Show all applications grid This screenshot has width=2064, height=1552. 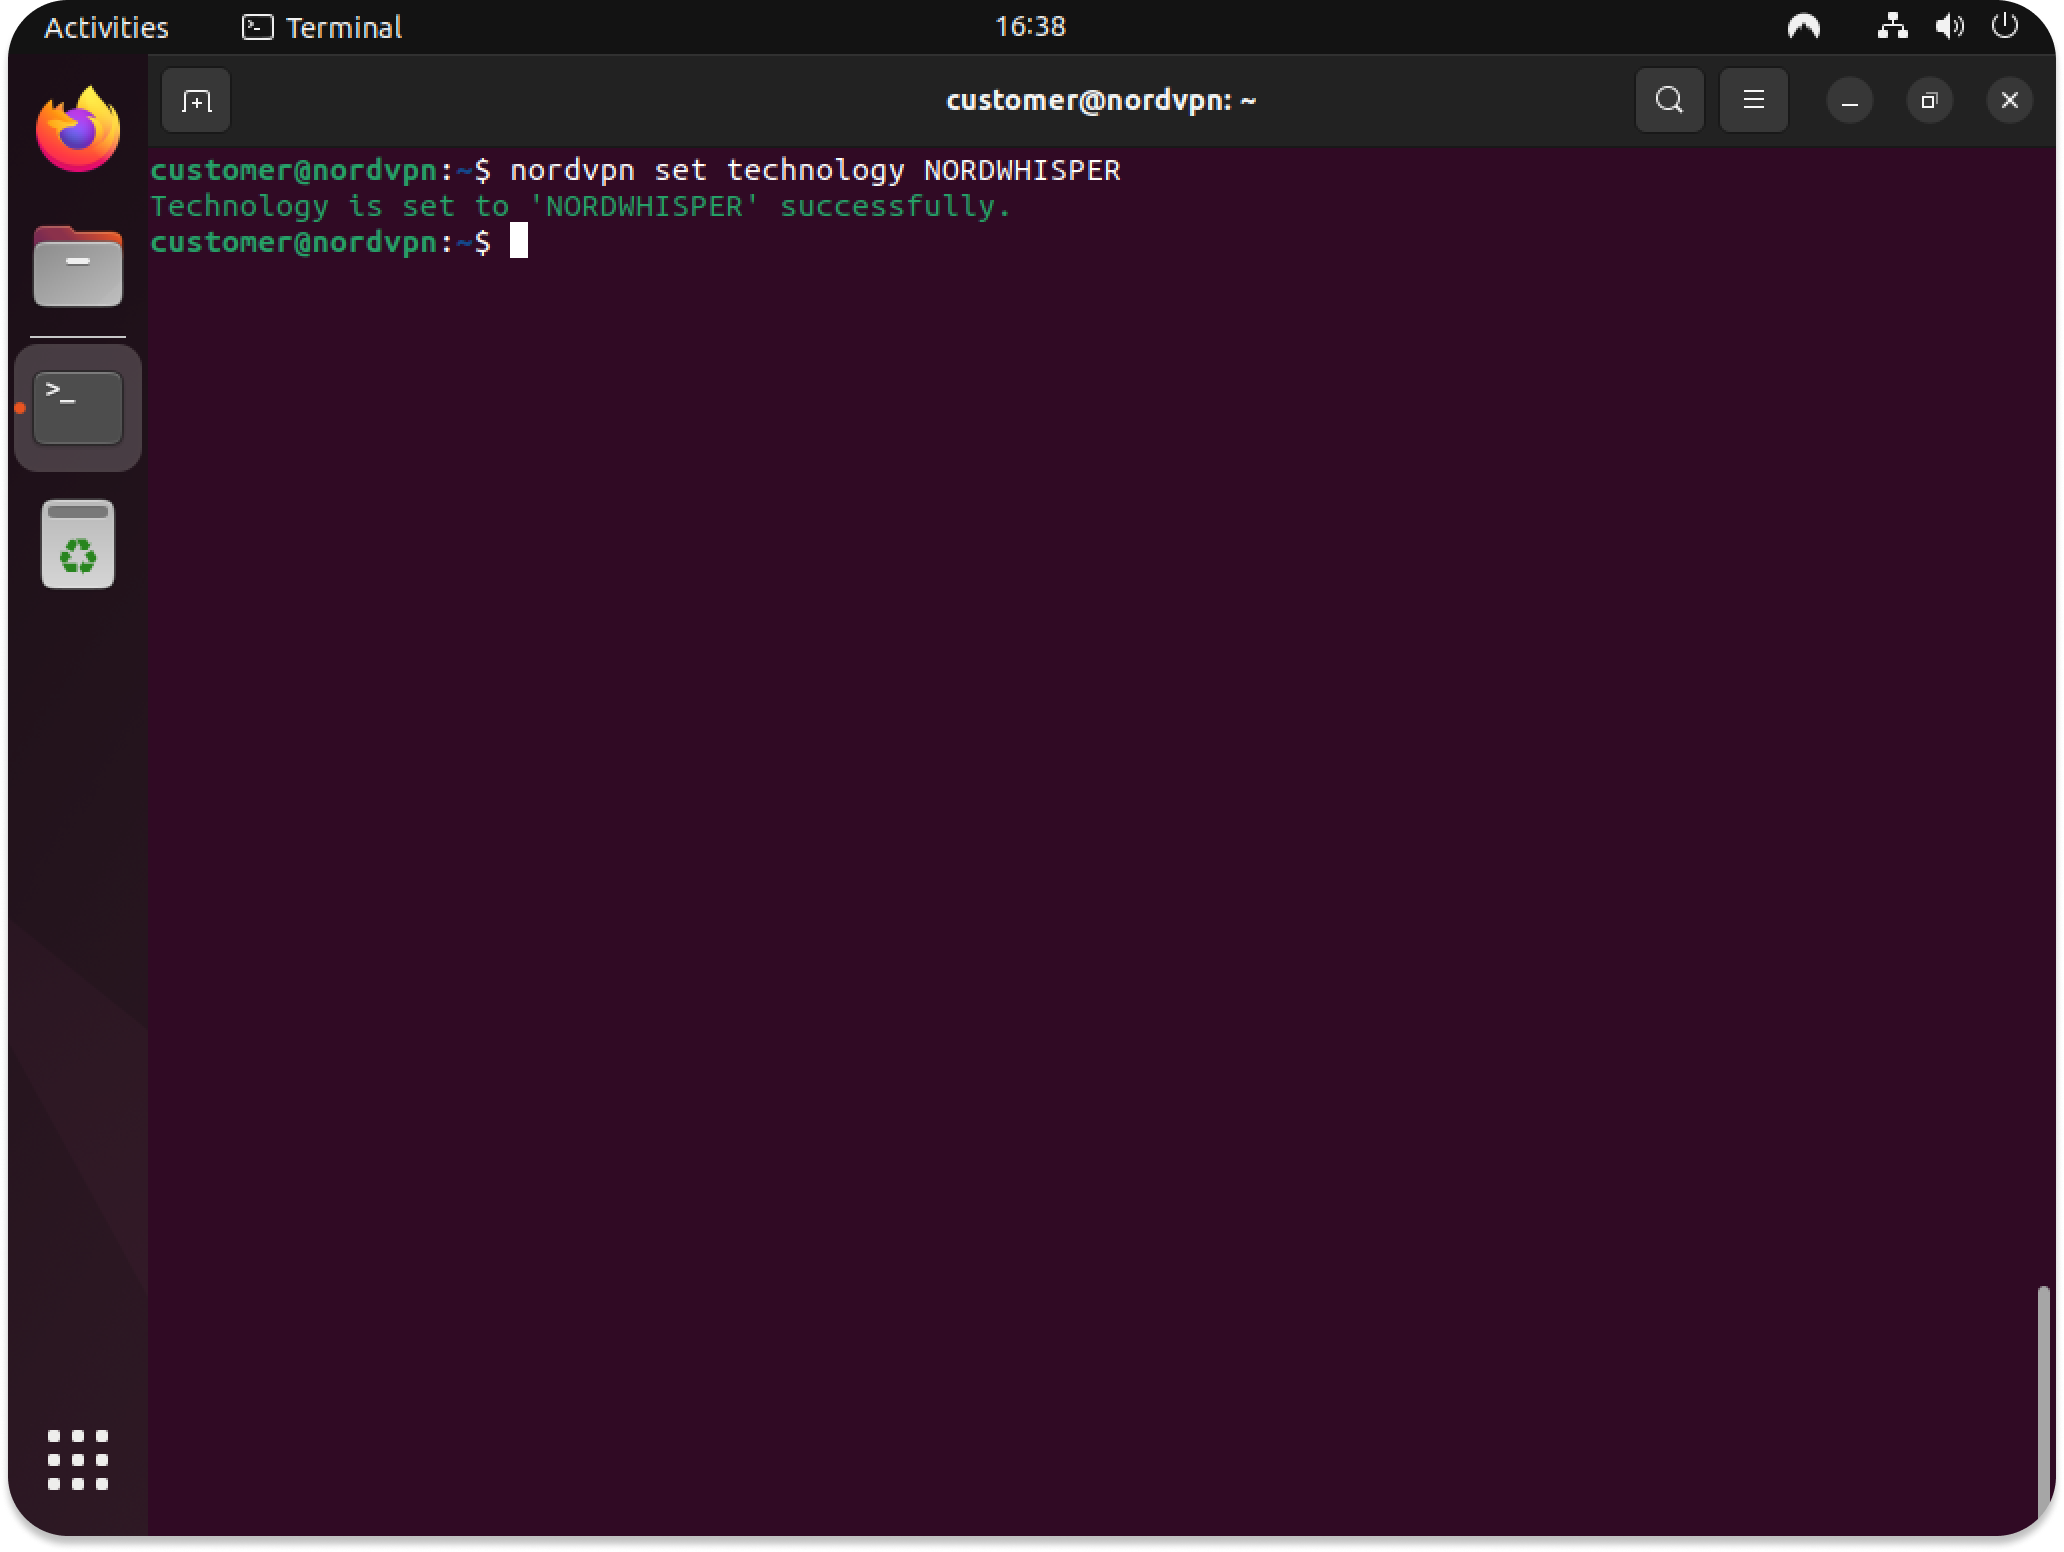78,1460
